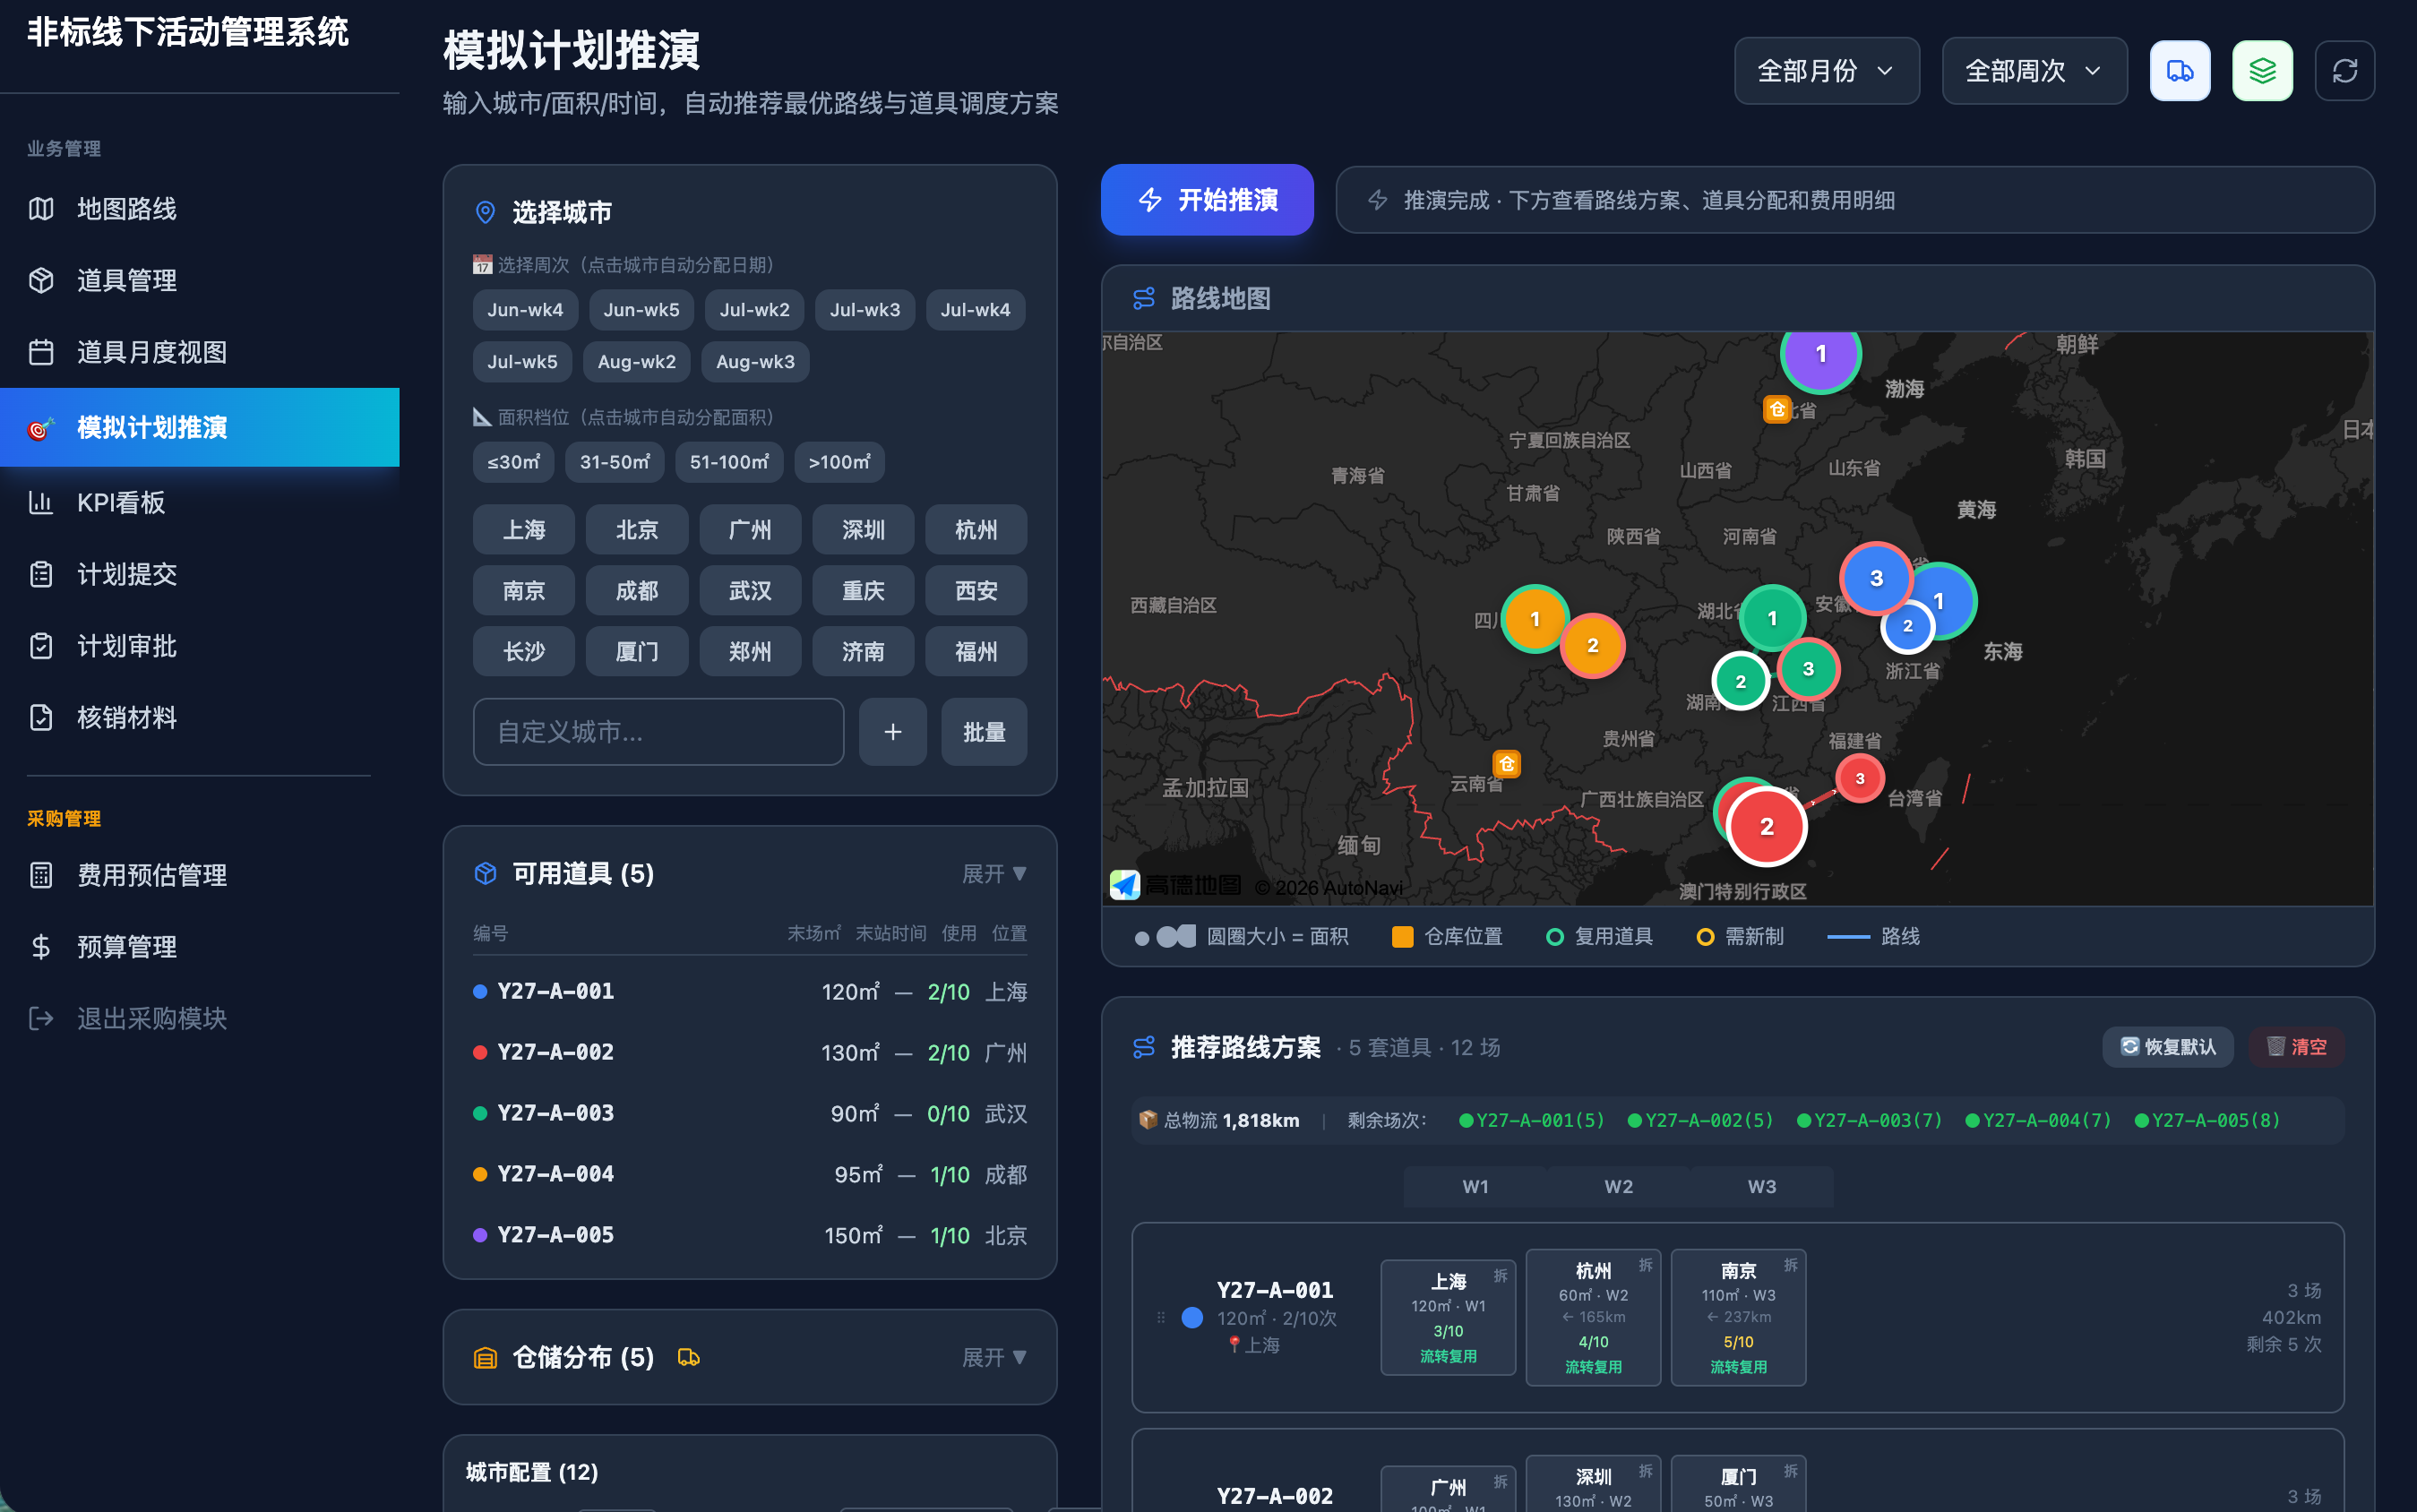Screen dimensions: 2417x1512
Task: Click the 南京 110㎡ W3 route card
Action: click(1738, 1317)
